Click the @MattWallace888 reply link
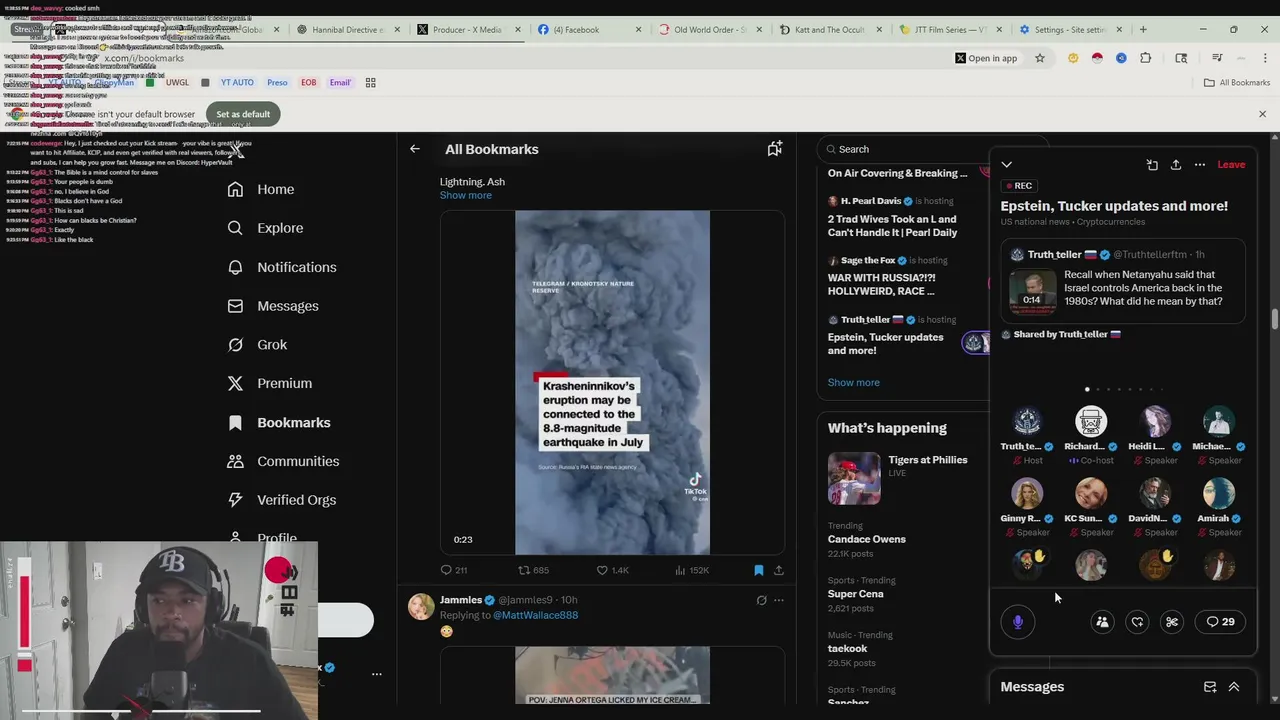Viewport: 1280px width, 720px height. tap(535, 615)
